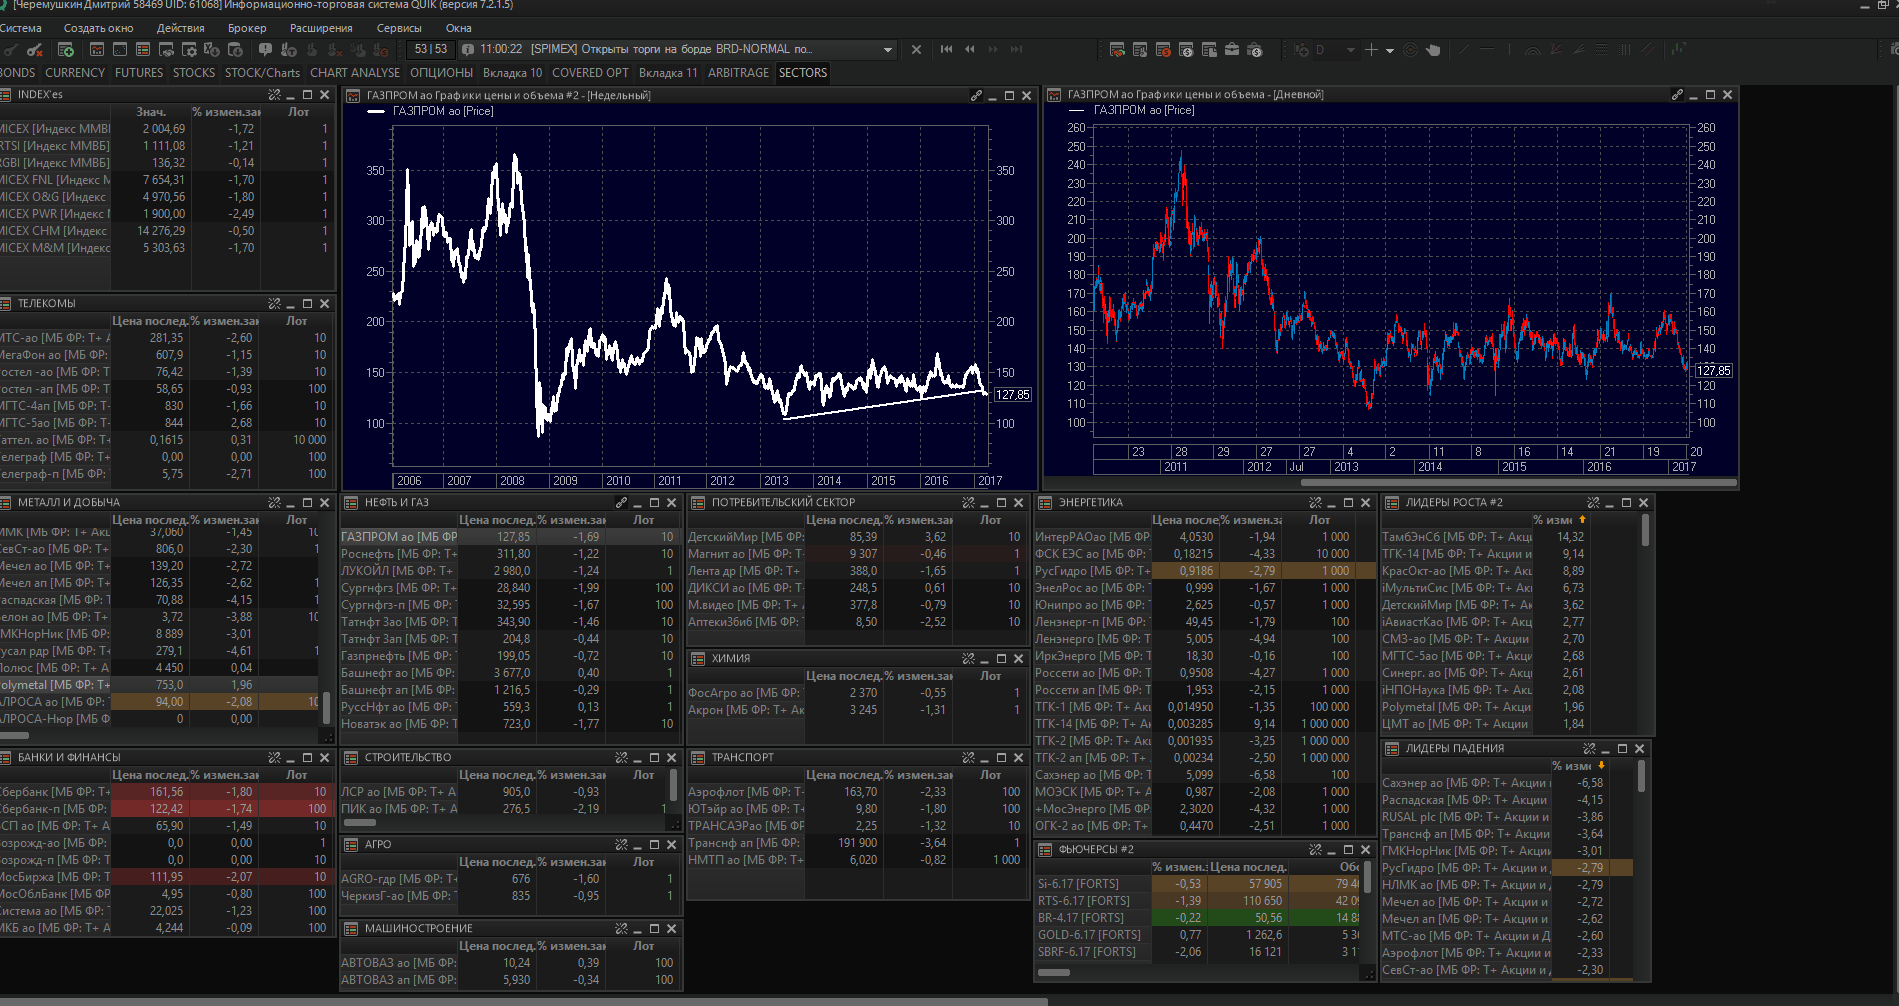Switch to the ARBITRAGE tab

point(738,73)
